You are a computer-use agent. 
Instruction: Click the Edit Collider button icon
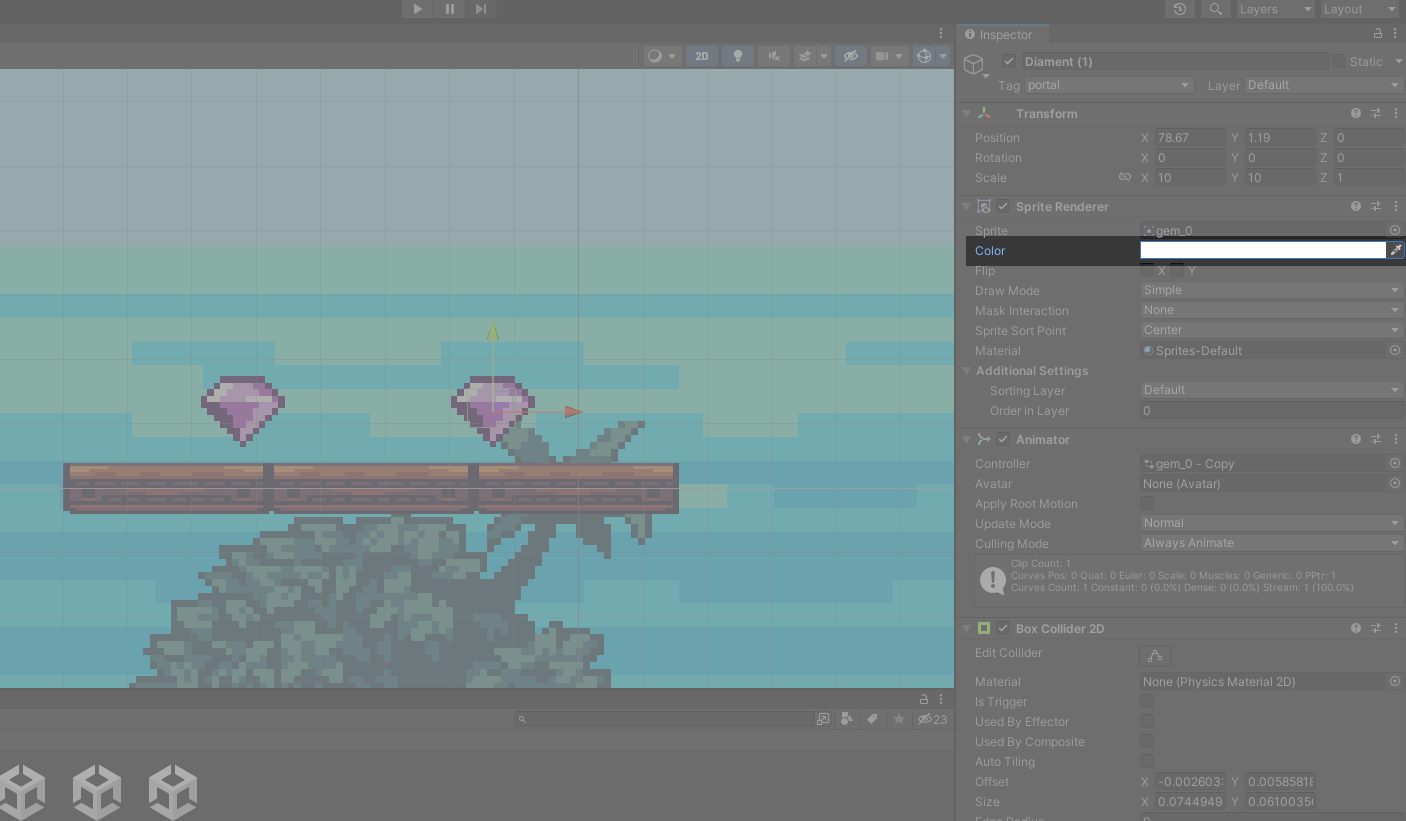(x=1155, y=656)
